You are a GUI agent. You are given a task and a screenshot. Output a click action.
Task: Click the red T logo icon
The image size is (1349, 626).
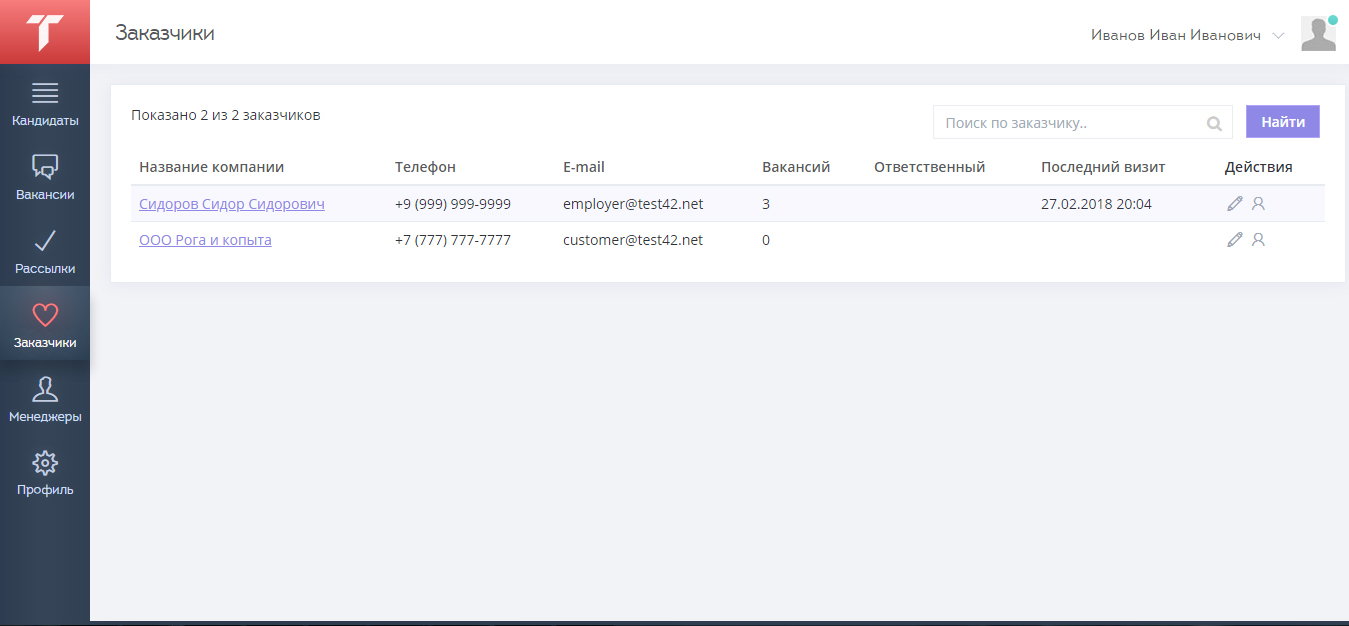(45, 32)
